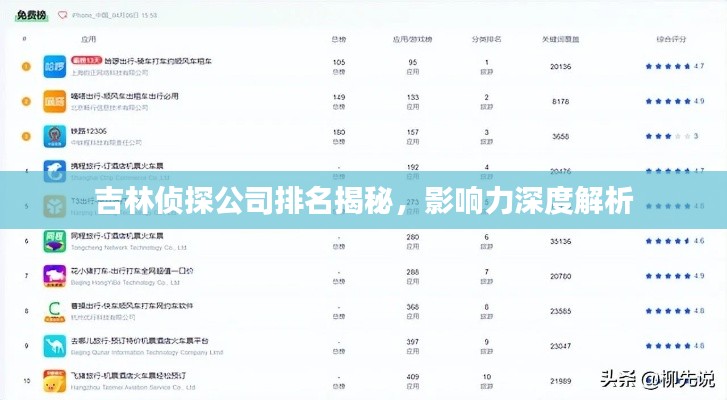
Task: Sort by the 关键词覆盖 column header
Action: coord(560,39)
